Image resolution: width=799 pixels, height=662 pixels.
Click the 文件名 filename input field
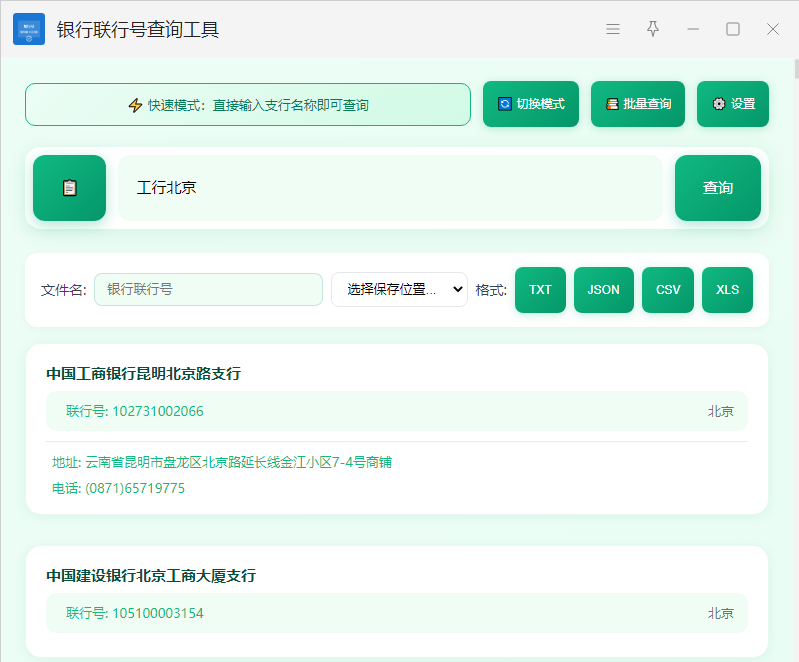point(208,290)
